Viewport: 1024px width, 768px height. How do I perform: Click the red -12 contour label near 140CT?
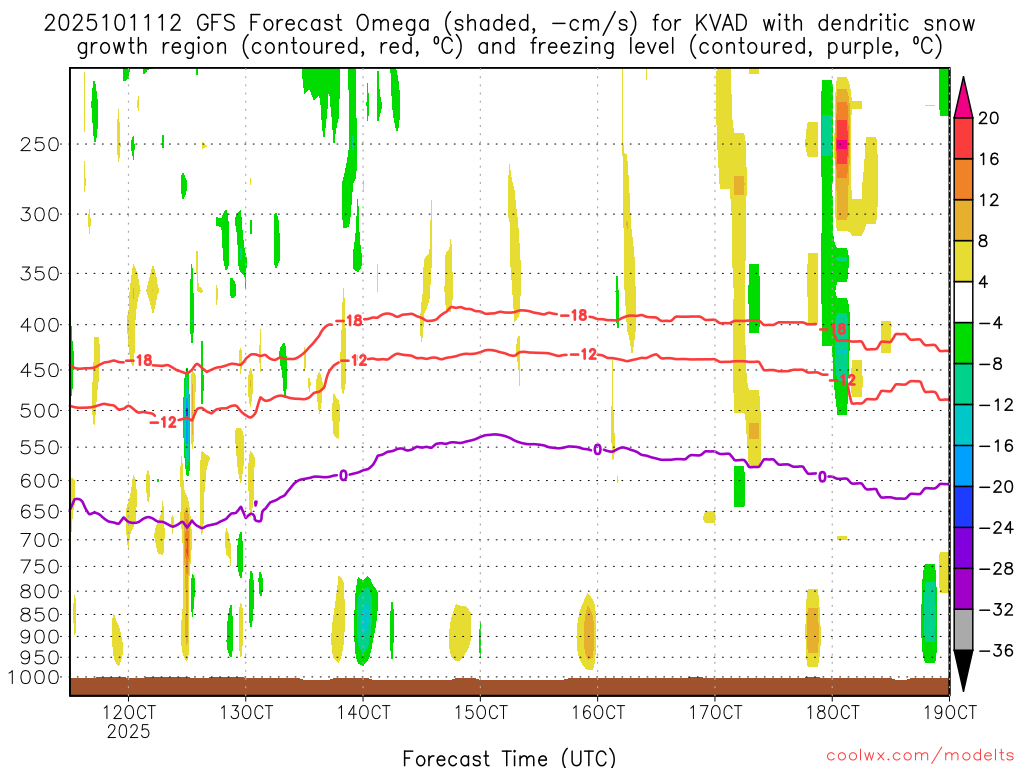355,360
